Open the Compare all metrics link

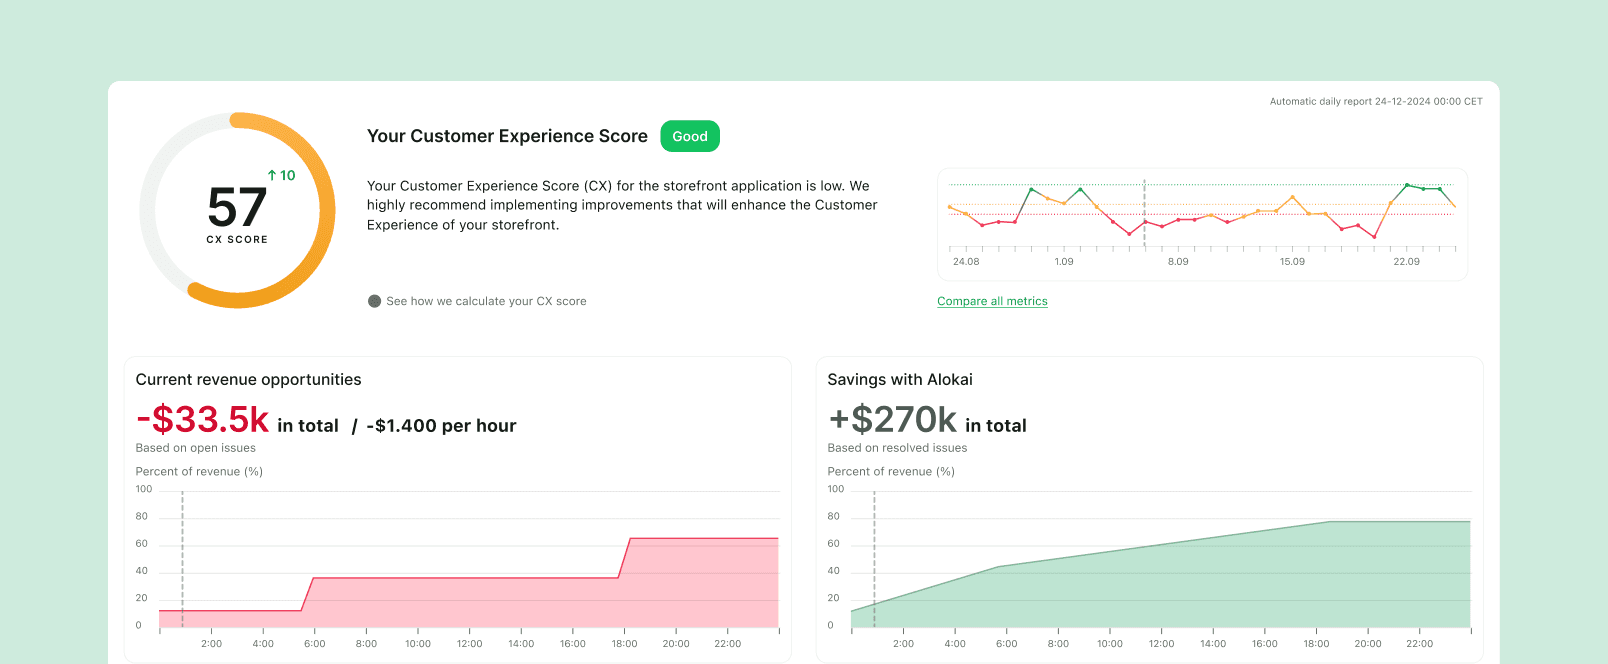click(x=992, y=301)
